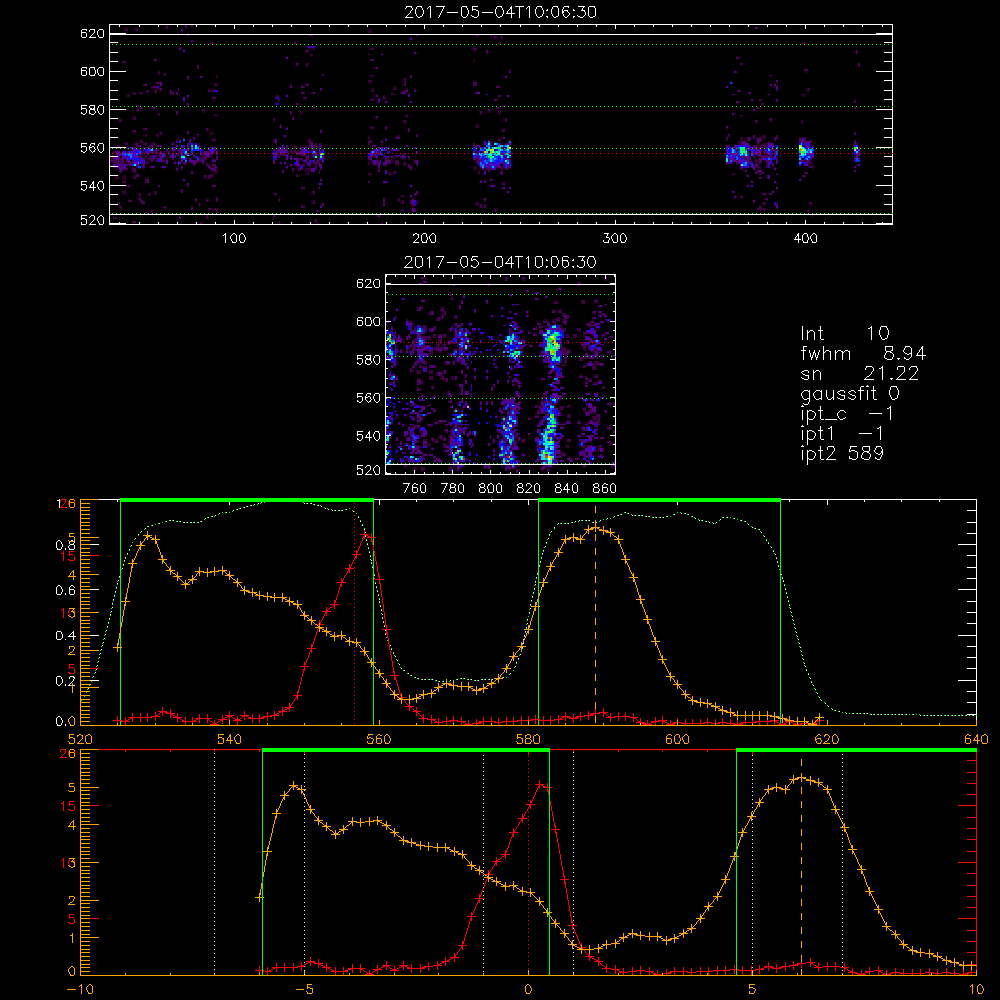Click x-axis label '760' of middle image

[415, 489]
